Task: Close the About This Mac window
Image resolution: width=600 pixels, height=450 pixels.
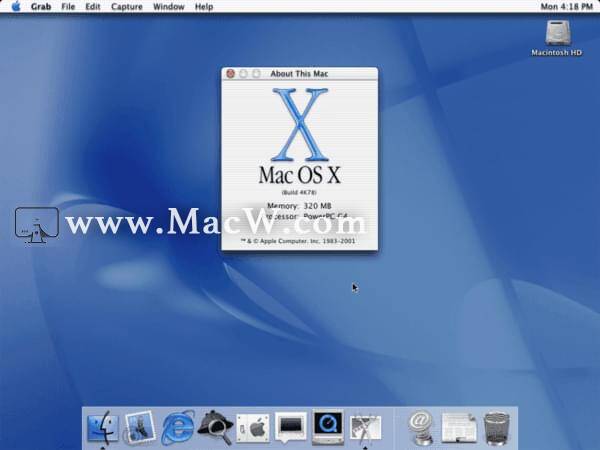Action: 230,73
